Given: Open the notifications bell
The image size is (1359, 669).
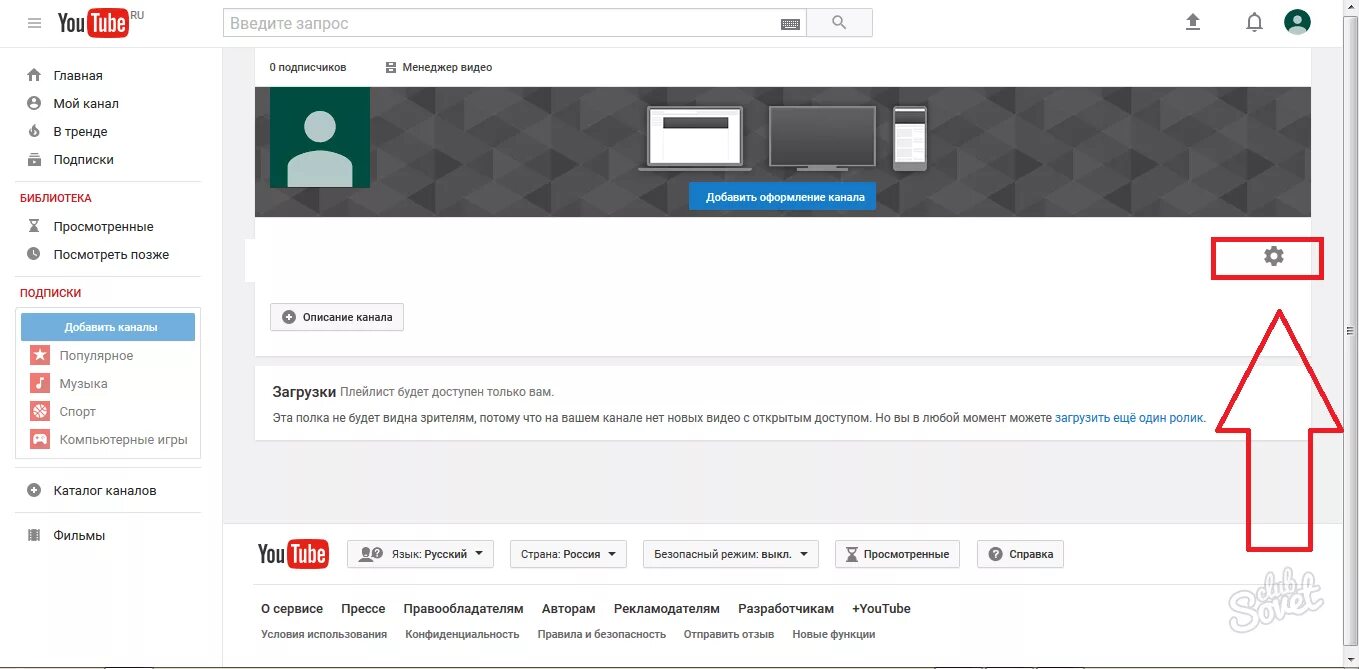Looking at the screenshot, I should tap(1254, 21).
